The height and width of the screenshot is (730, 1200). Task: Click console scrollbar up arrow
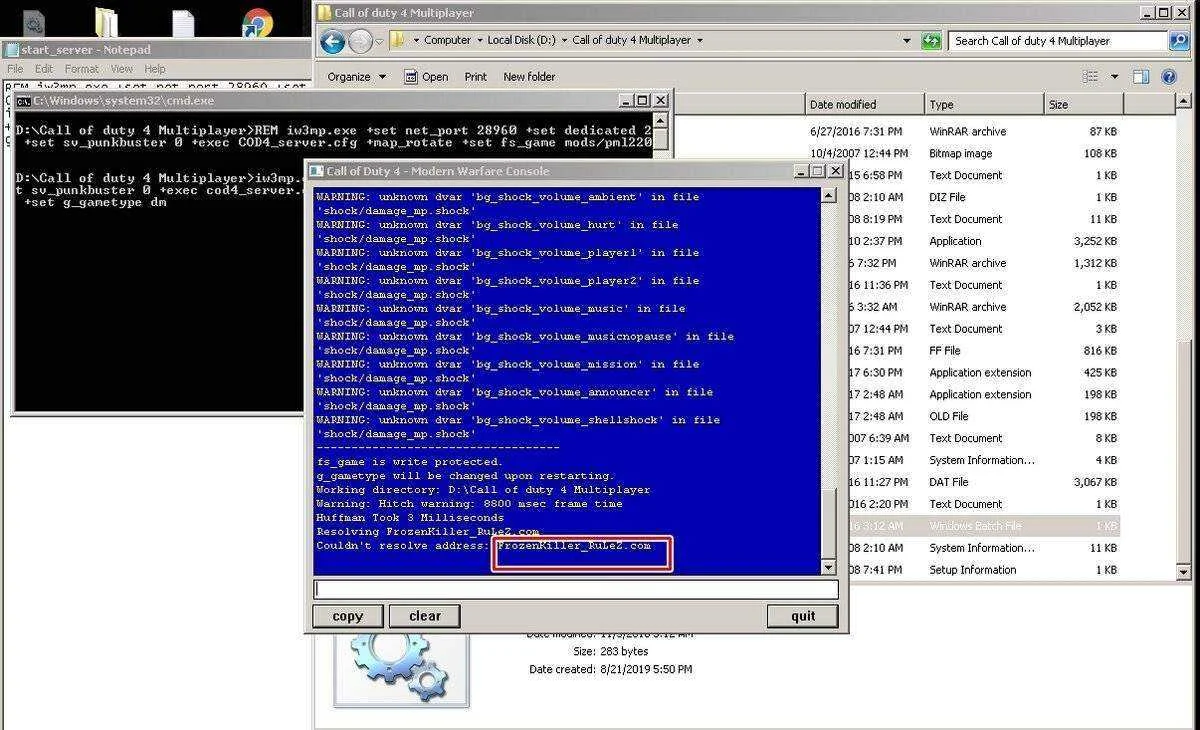coord(828,195)
